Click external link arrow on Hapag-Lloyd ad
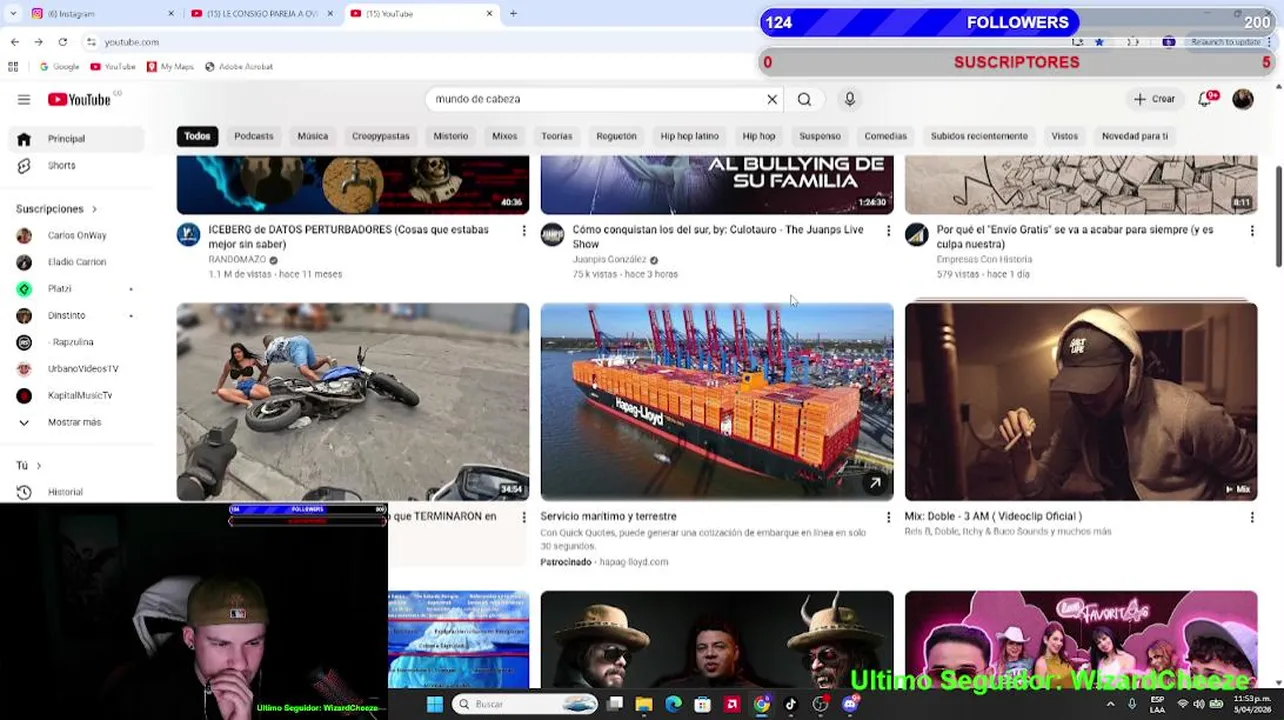1284x720 pixels. [875, 483]
